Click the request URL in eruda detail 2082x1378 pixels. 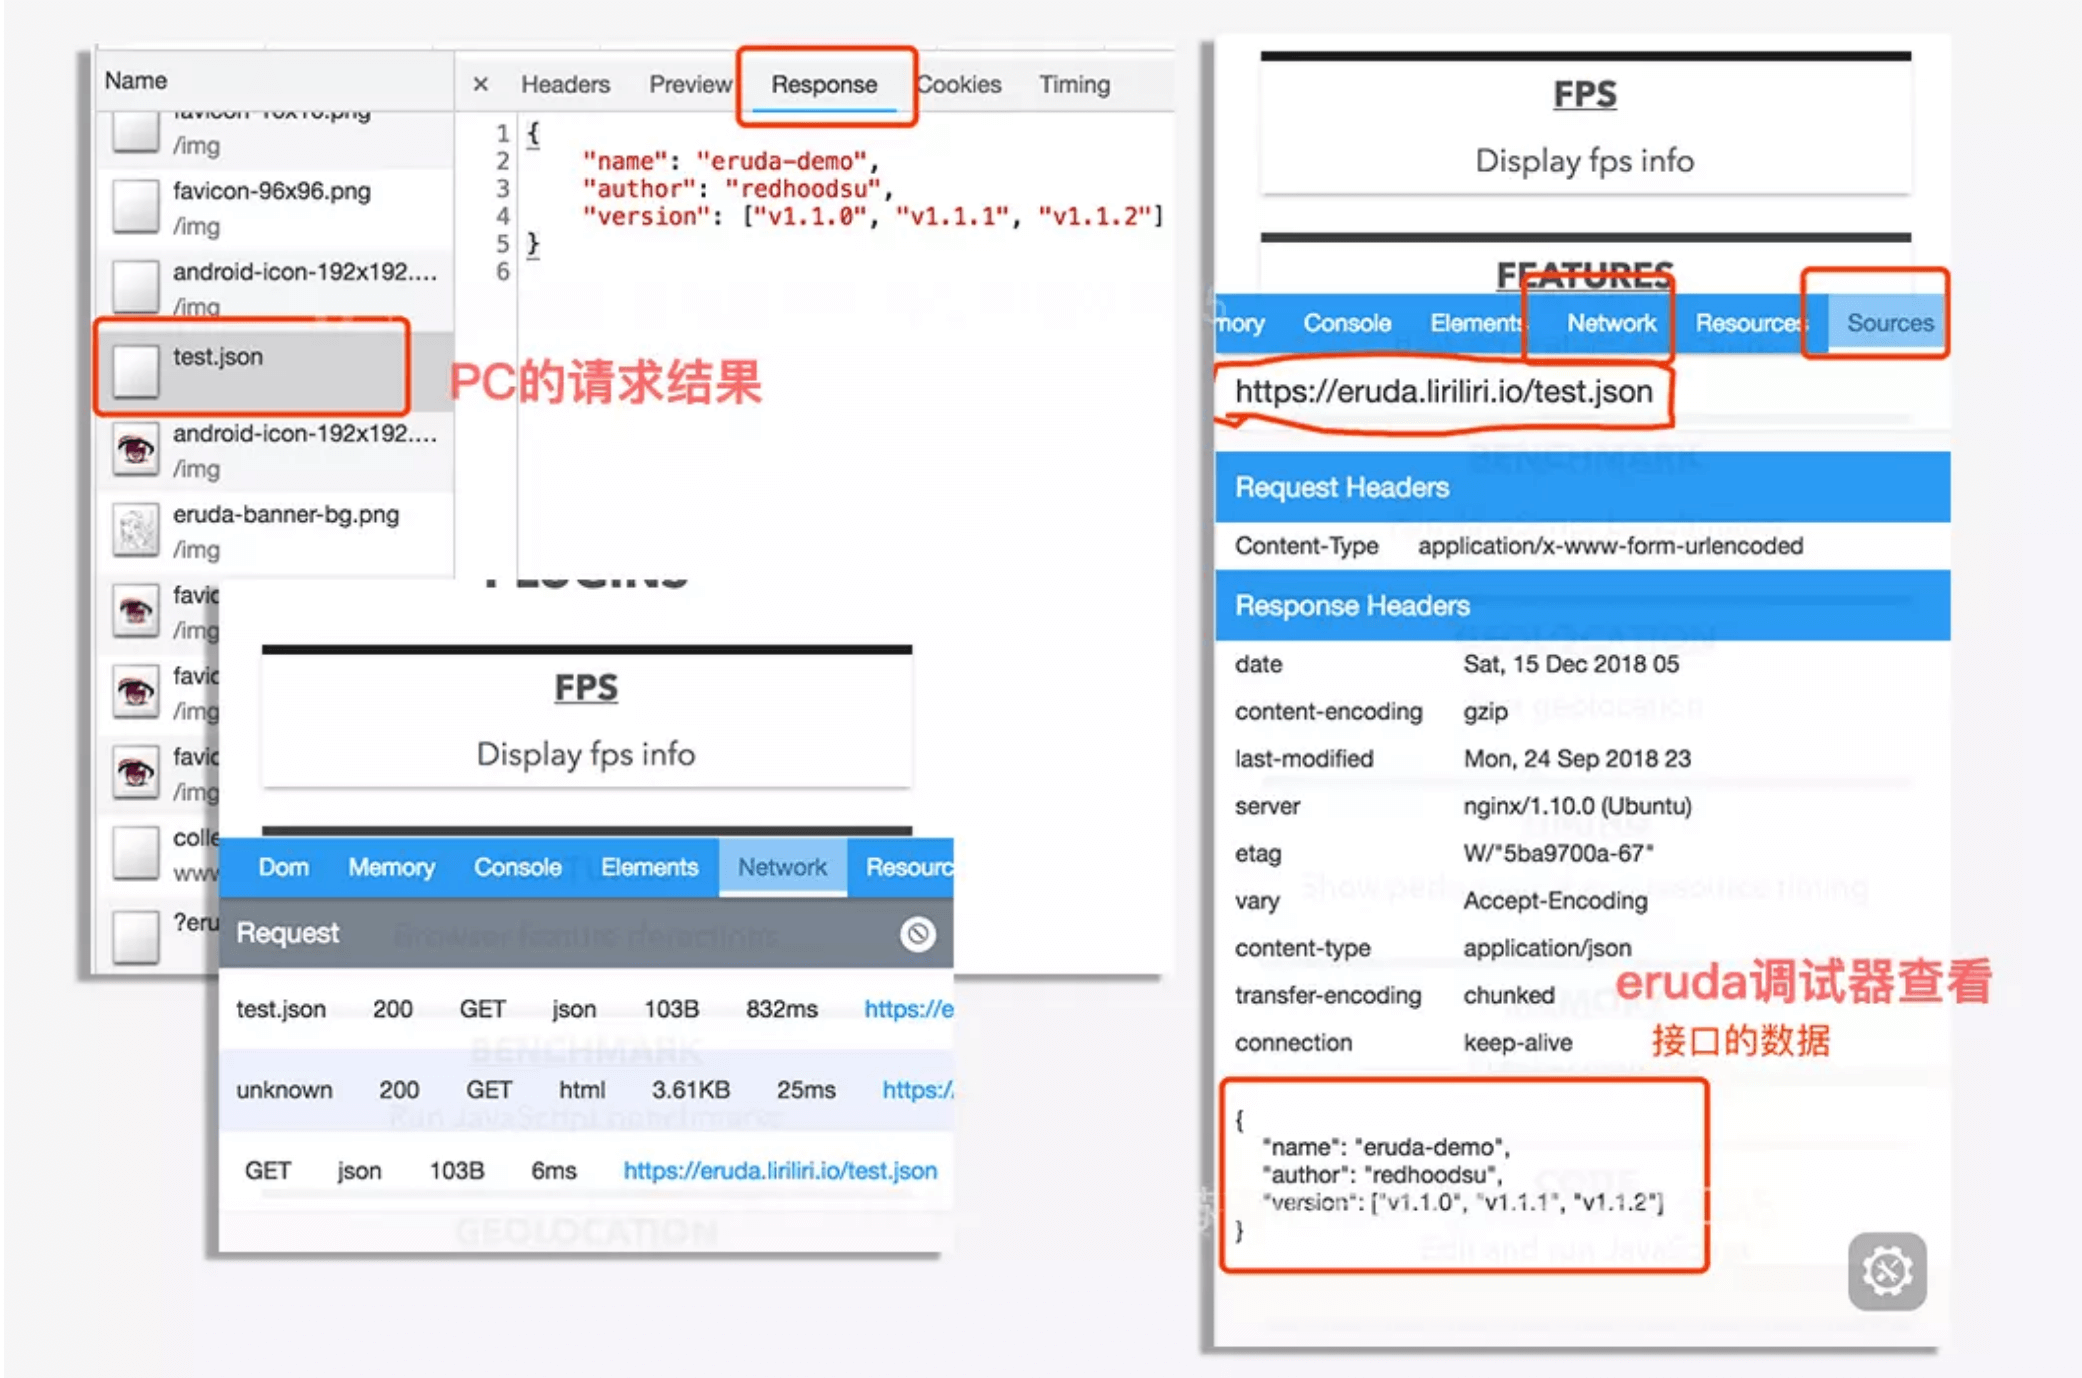(x=1443, y=391)
